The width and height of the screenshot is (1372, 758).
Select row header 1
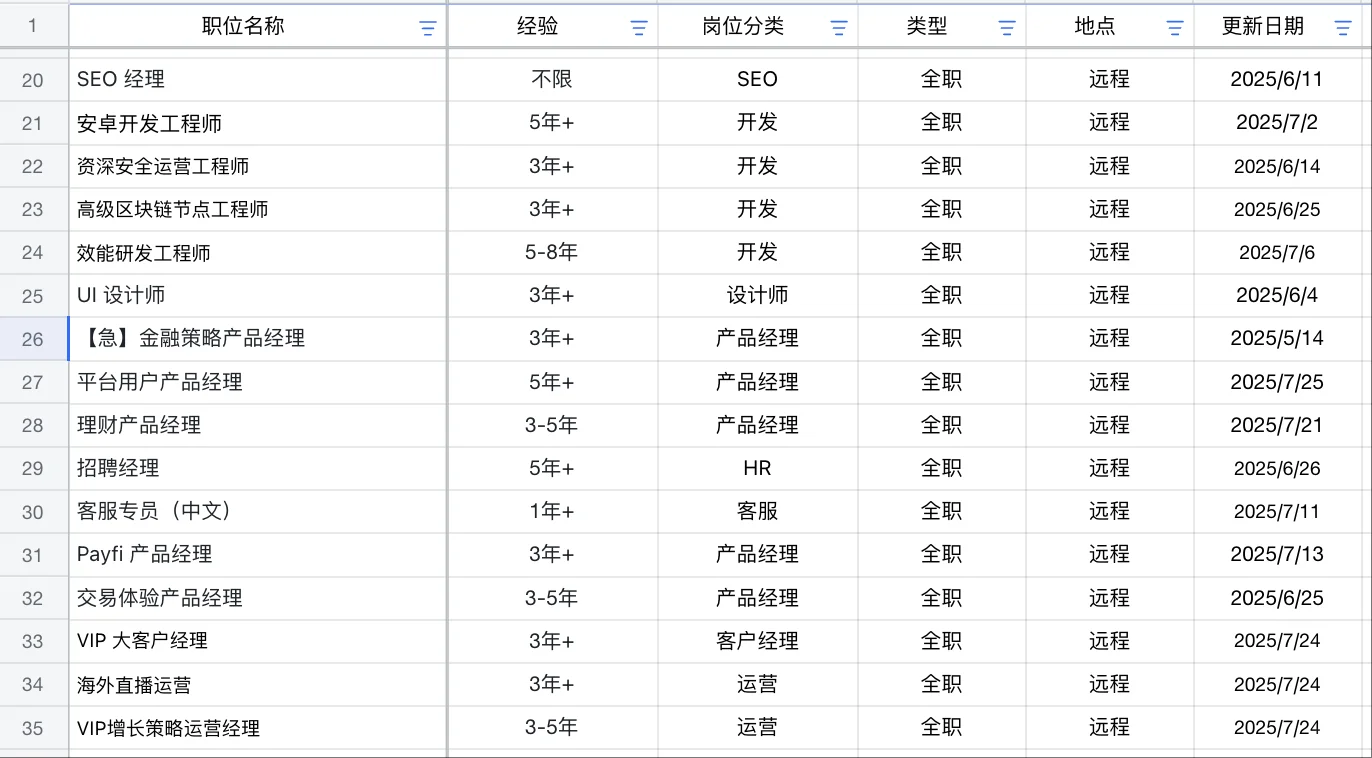click(33, 26)
